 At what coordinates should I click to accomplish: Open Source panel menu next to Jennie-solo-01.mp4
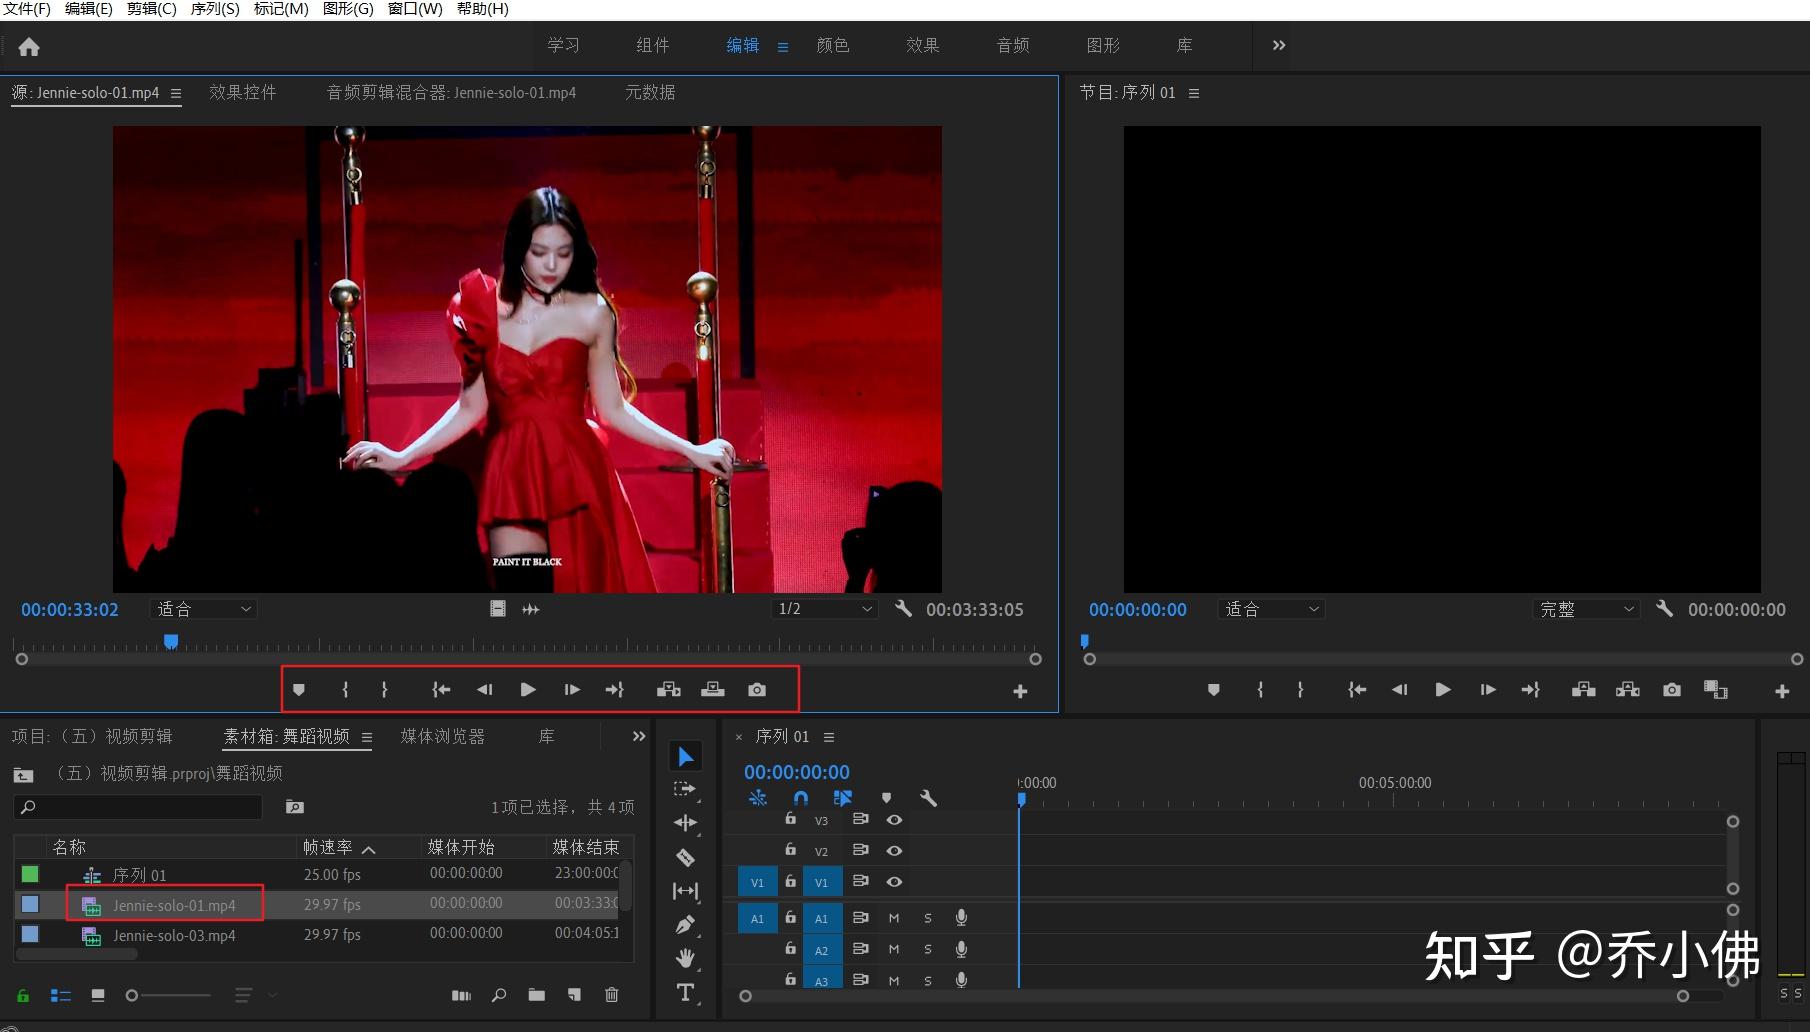[x=176, y=93]
